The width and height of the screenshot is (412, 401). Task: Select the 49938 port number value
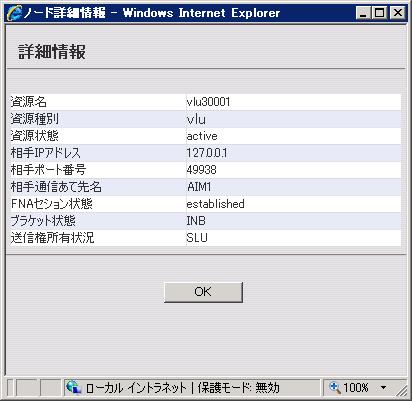pos(201,170)
